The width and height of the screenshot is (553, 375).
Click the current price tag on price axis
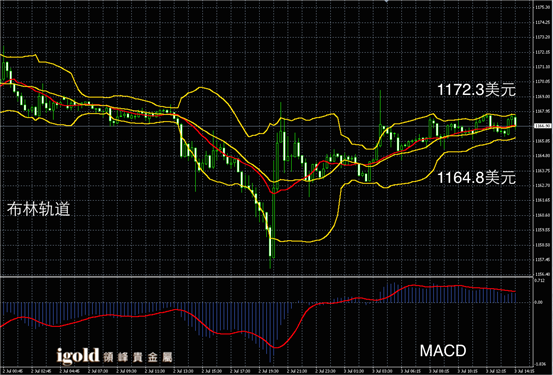(x=543, y=126)
